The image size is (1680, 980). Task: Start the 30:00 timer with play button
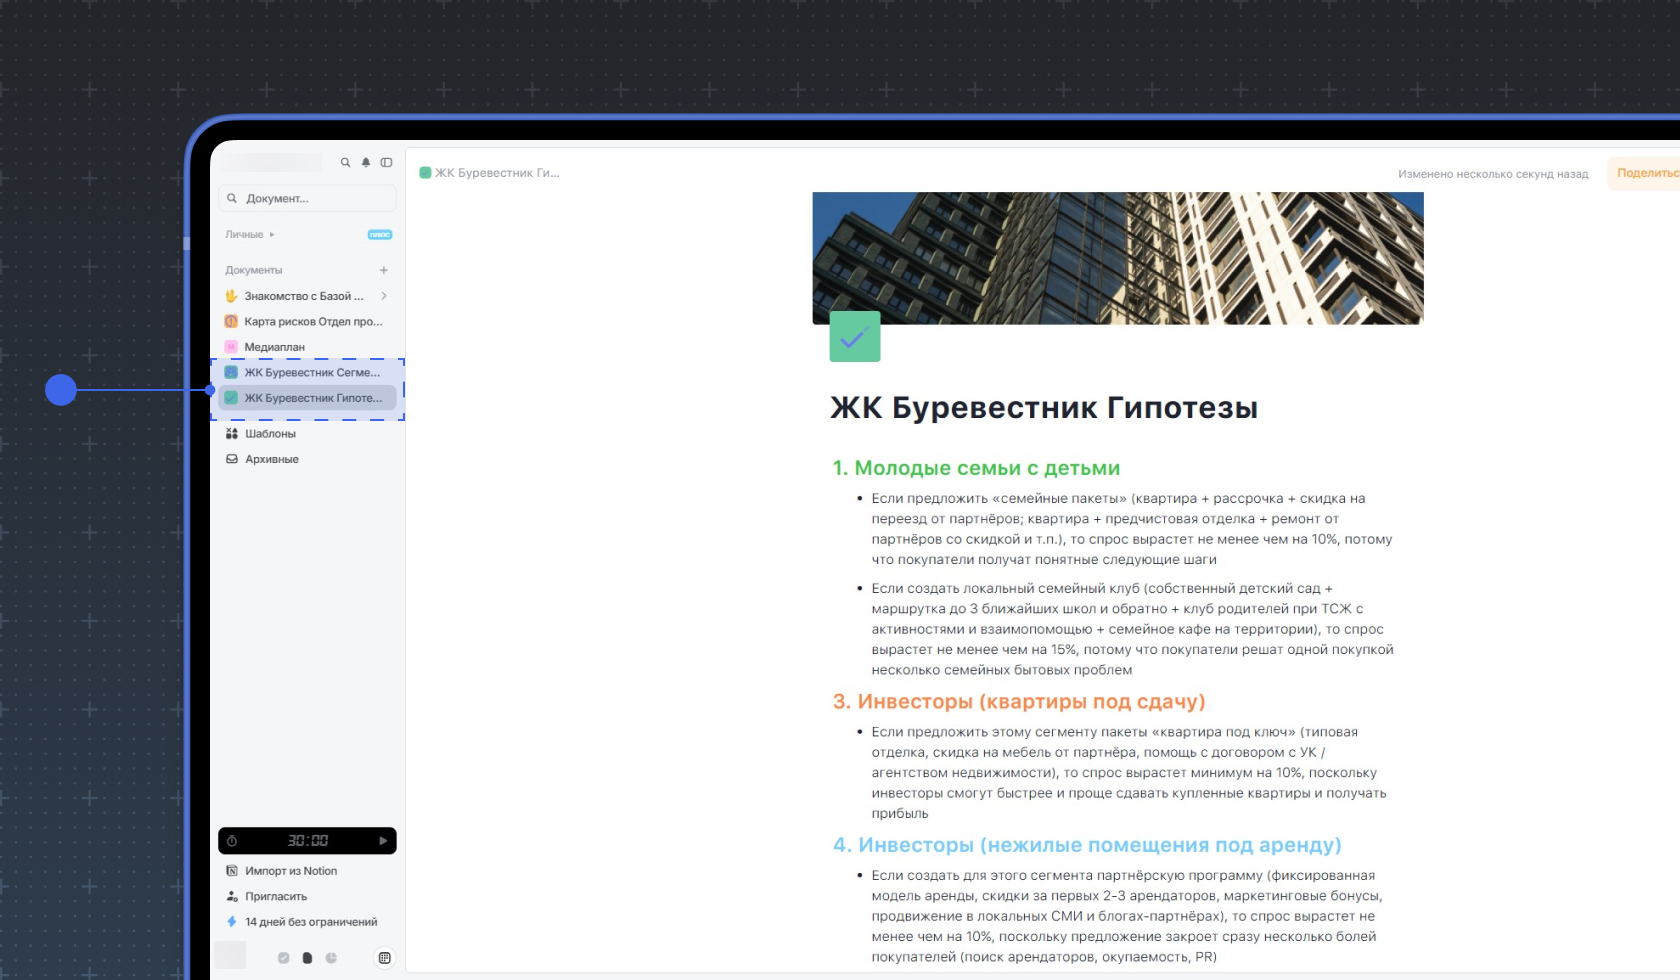pos(383,841)
